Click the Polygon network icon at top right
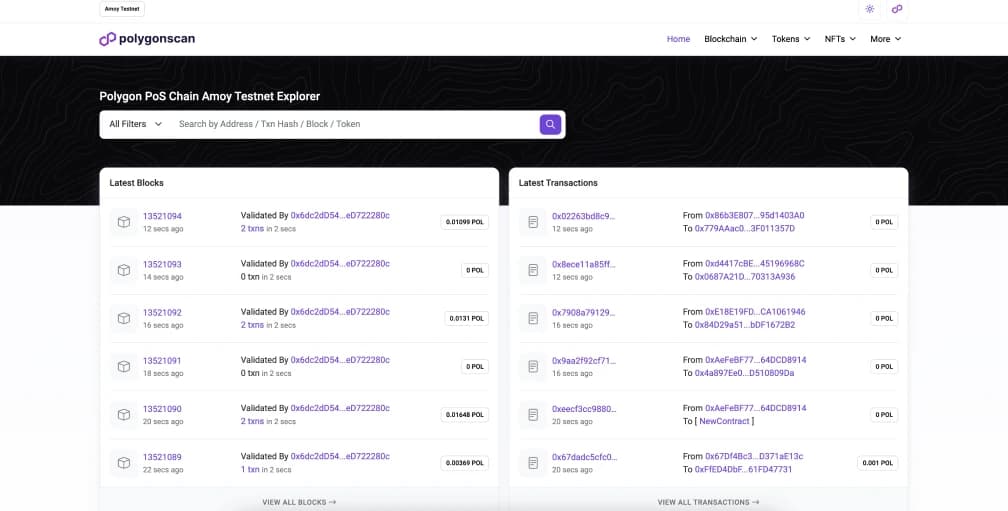The width and height of the screenshot is (1008, 511). click(897, 9)
